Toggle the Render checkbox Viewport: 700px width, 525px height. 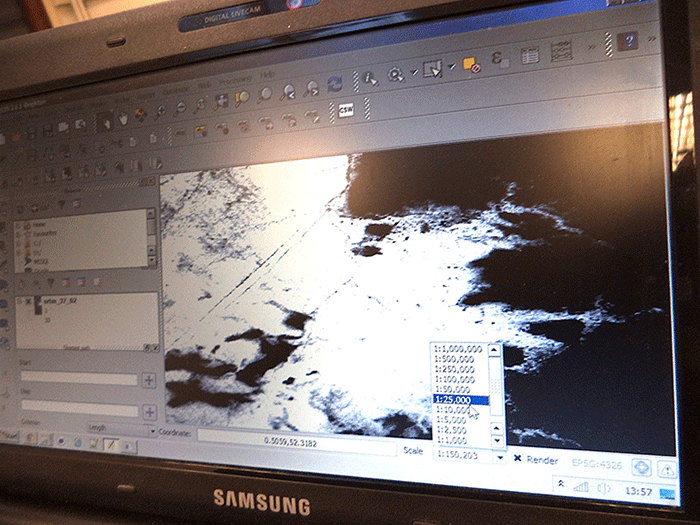tap(517, 458)
